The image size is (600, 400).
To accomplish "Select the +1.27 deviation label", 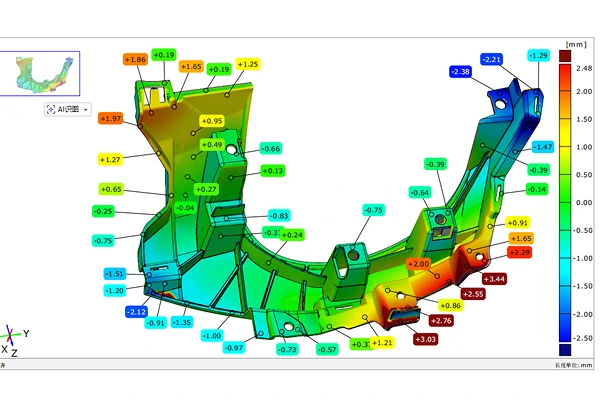I will [110, 160].
